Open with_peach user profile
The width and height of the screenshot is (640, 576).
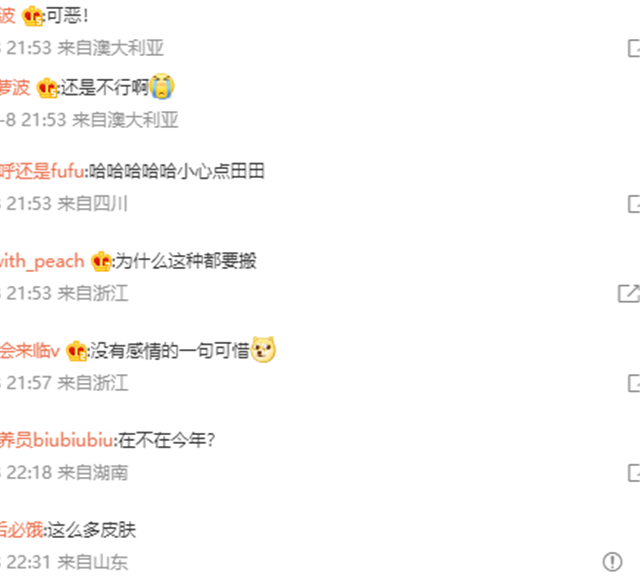pos(42,261)
